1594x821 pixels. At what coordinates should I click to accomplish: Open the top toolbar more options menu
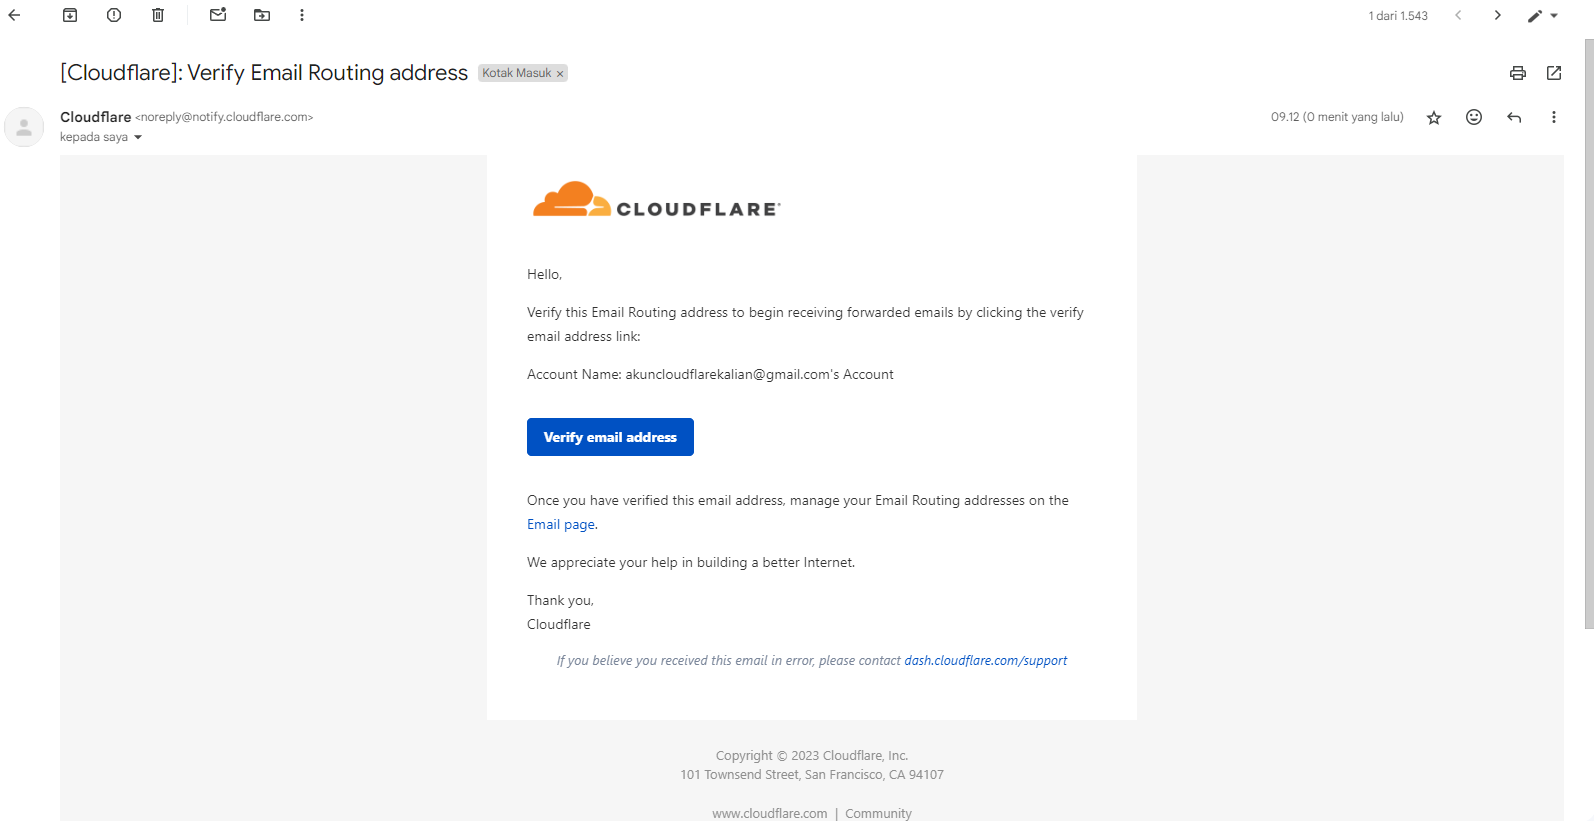302,15
